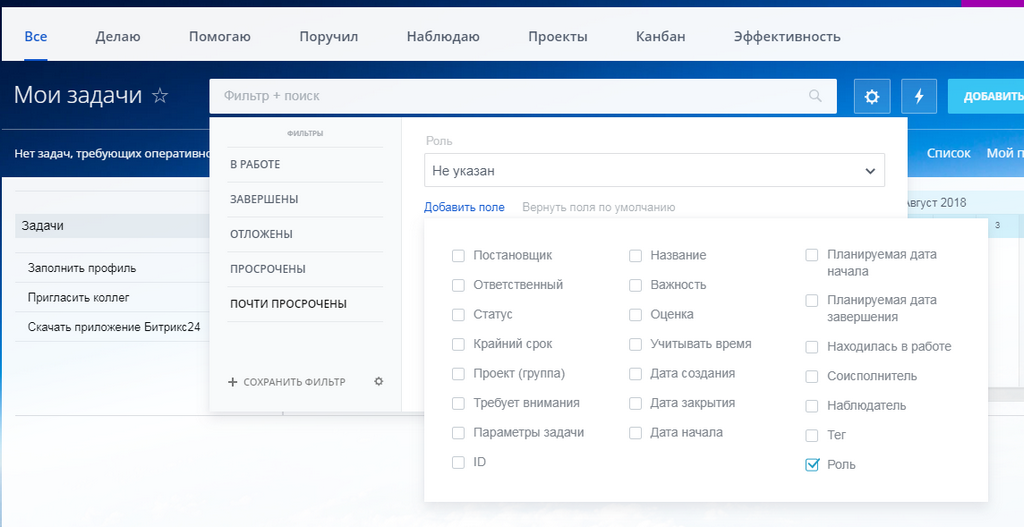The image size is (1024, 527).
Task: Open the Пригласить коллег task
Action: (79, 297)
